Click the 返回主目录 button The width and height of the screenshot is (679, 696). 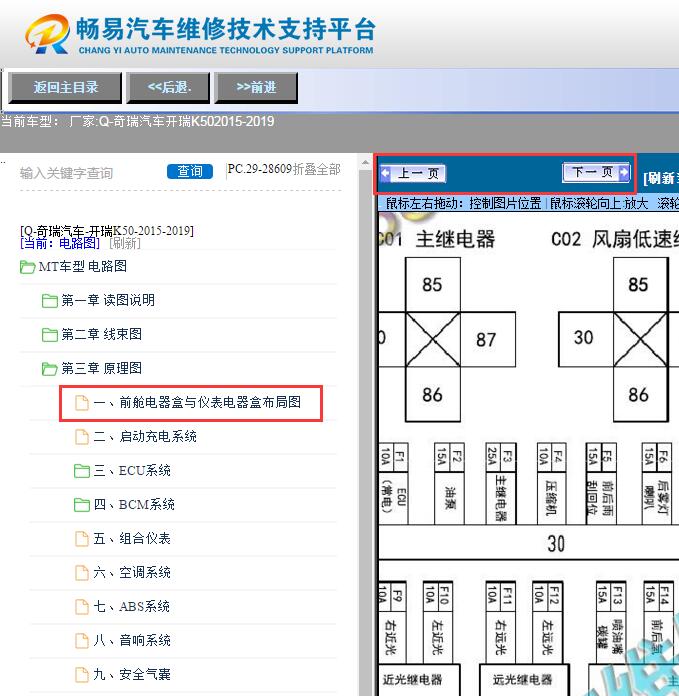point(65,87)
